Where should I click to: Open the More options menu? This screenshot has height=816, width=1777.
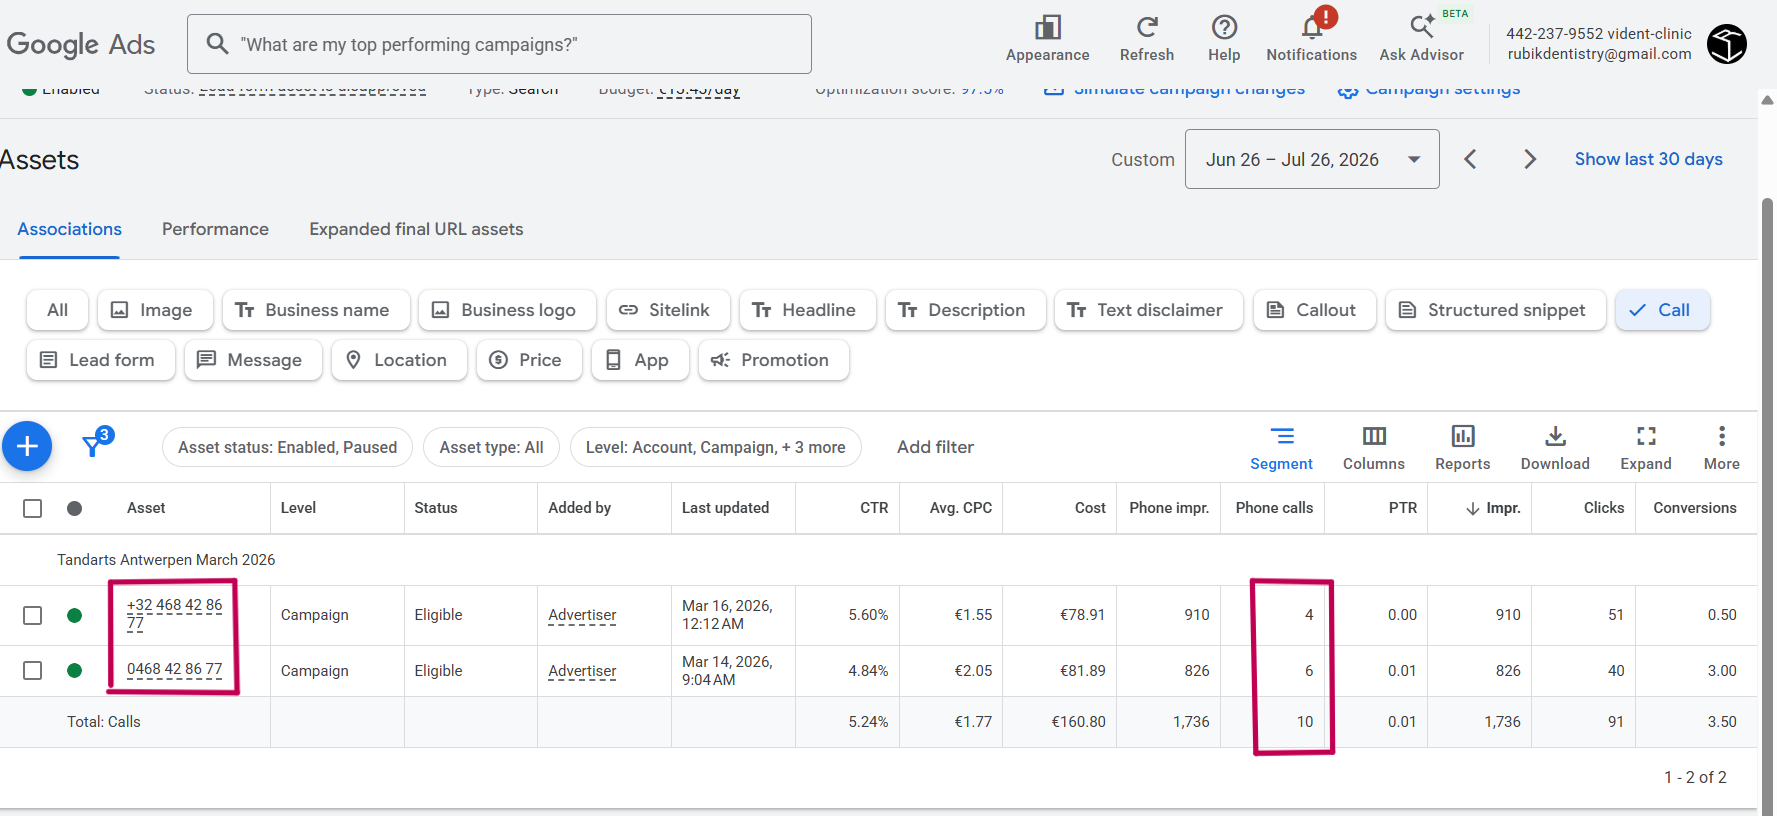point(1721,449)
